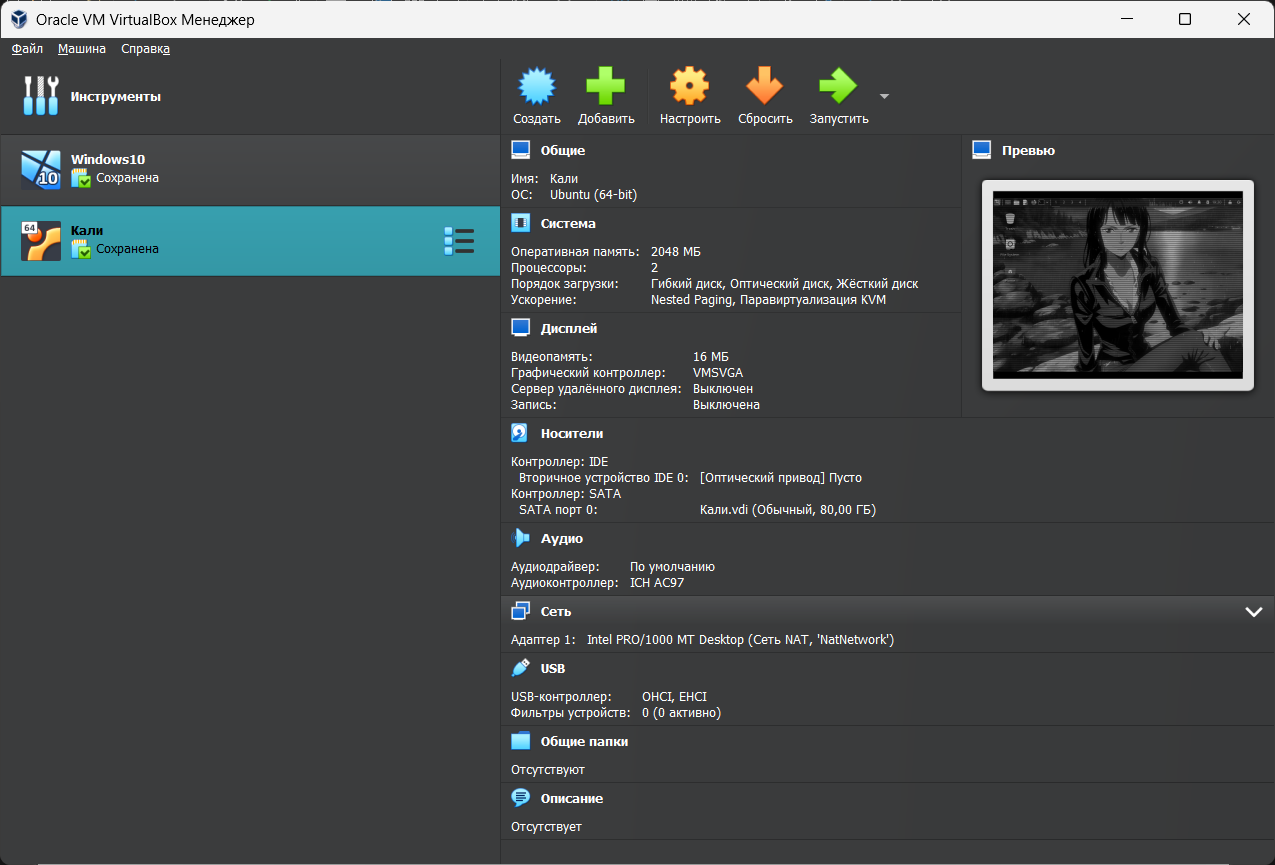Click the Сбросить orange arrow icon

tap(765, 87)
